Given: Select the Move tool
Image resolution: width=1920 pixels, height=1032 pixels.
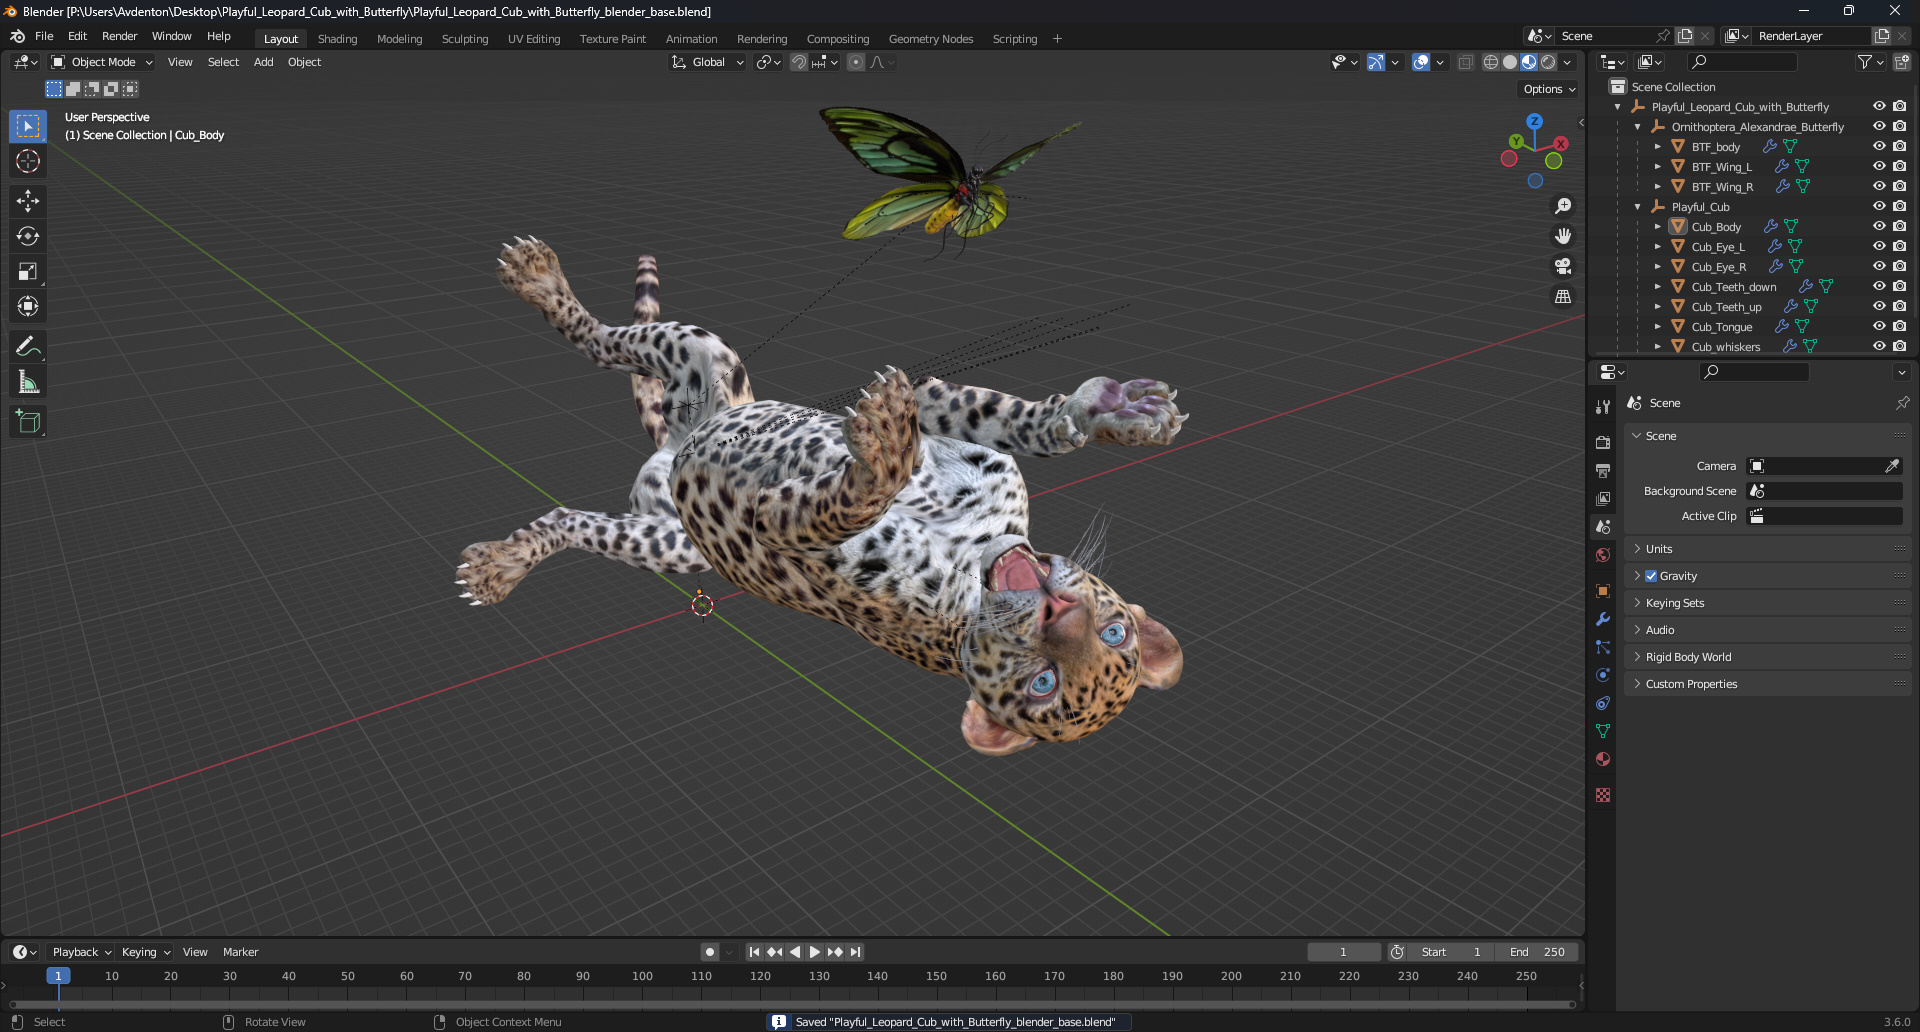Looking at the screenshot, I should tap(28, 201).
